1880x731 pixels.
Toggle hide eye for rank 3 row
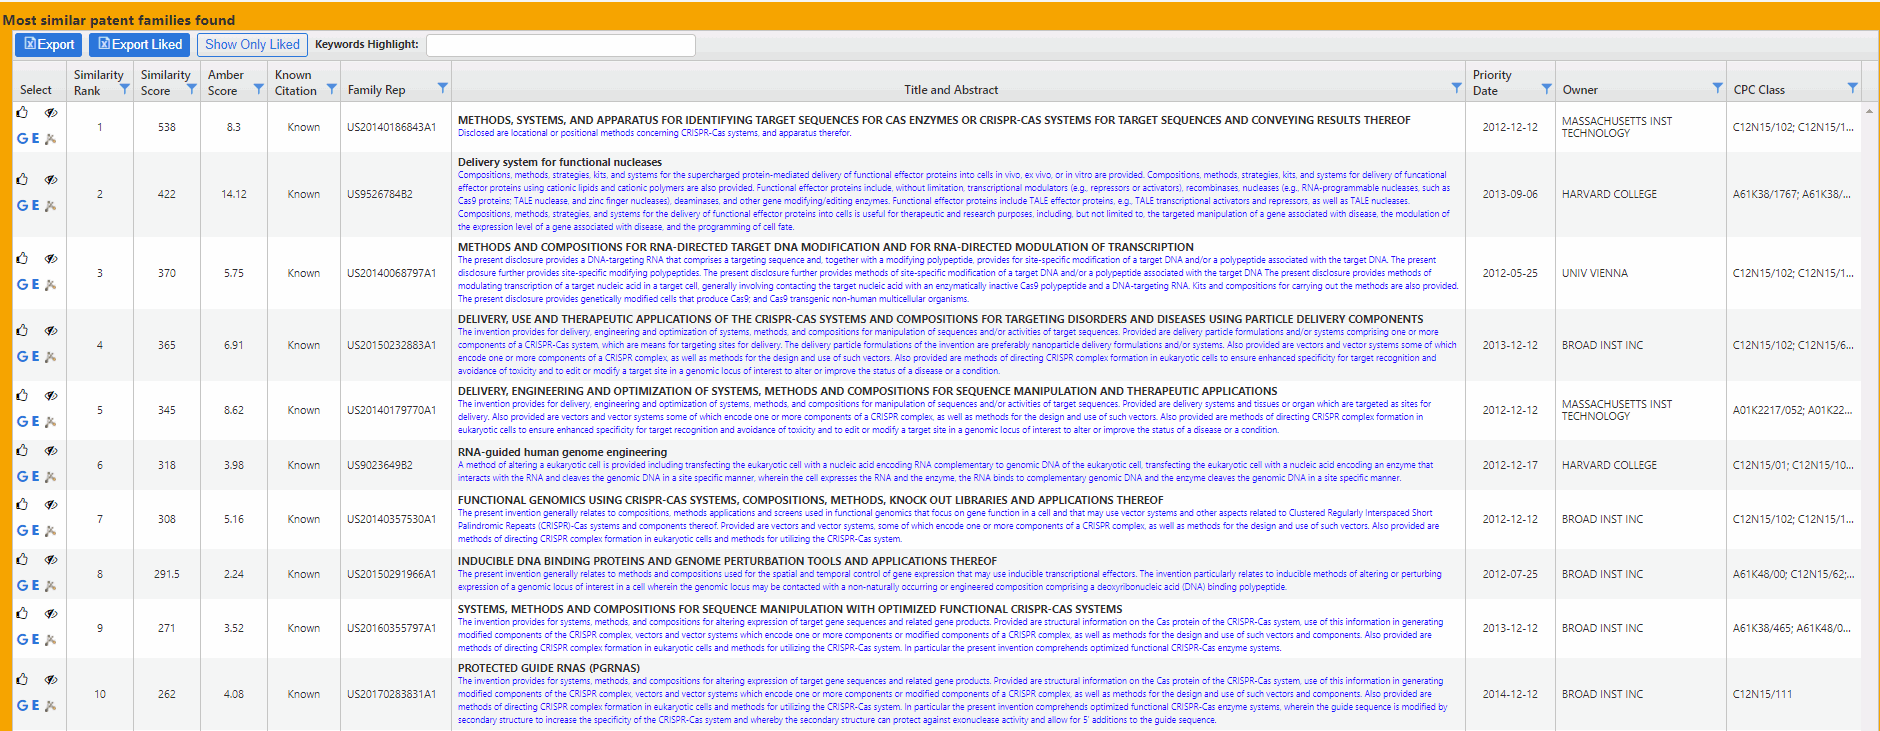click(51, 259)
